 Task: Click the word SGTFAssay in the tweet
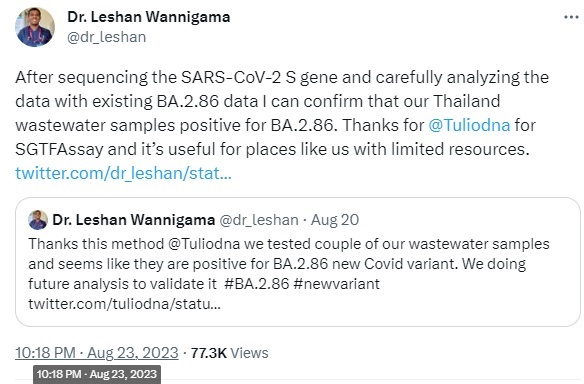pos(59,149)
